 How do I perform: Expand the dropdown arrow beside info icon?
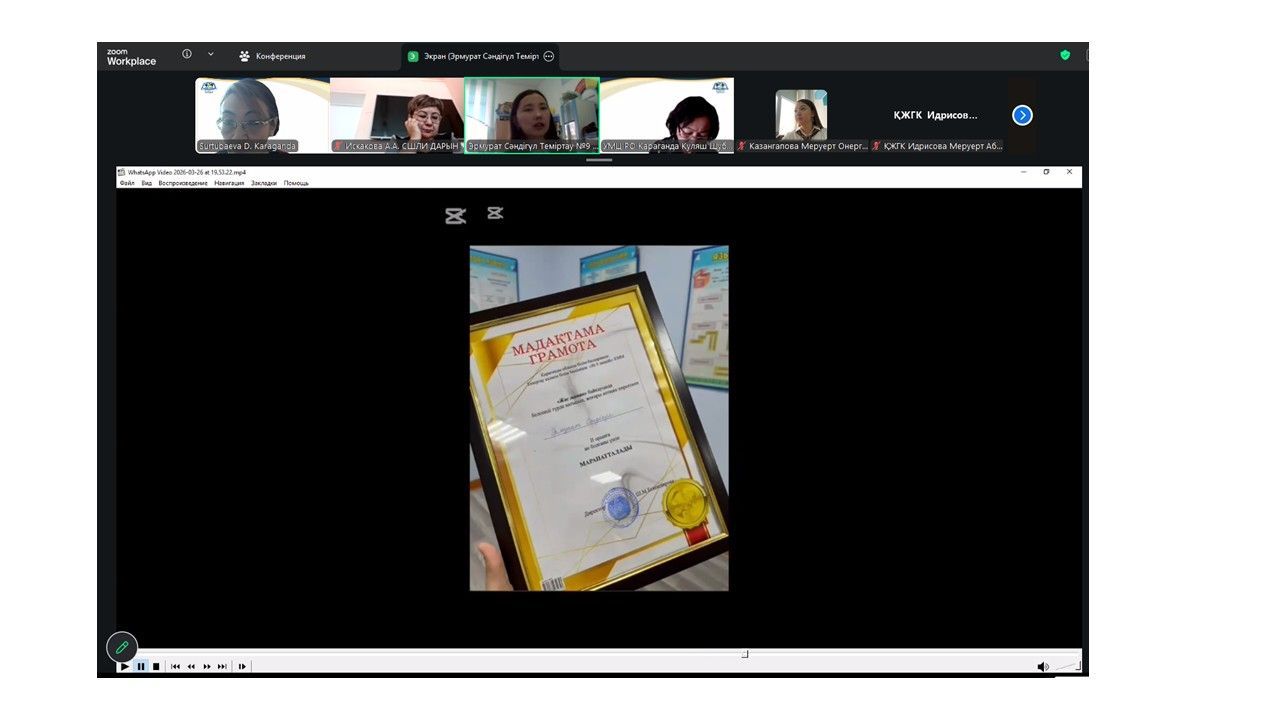(210, 54)
